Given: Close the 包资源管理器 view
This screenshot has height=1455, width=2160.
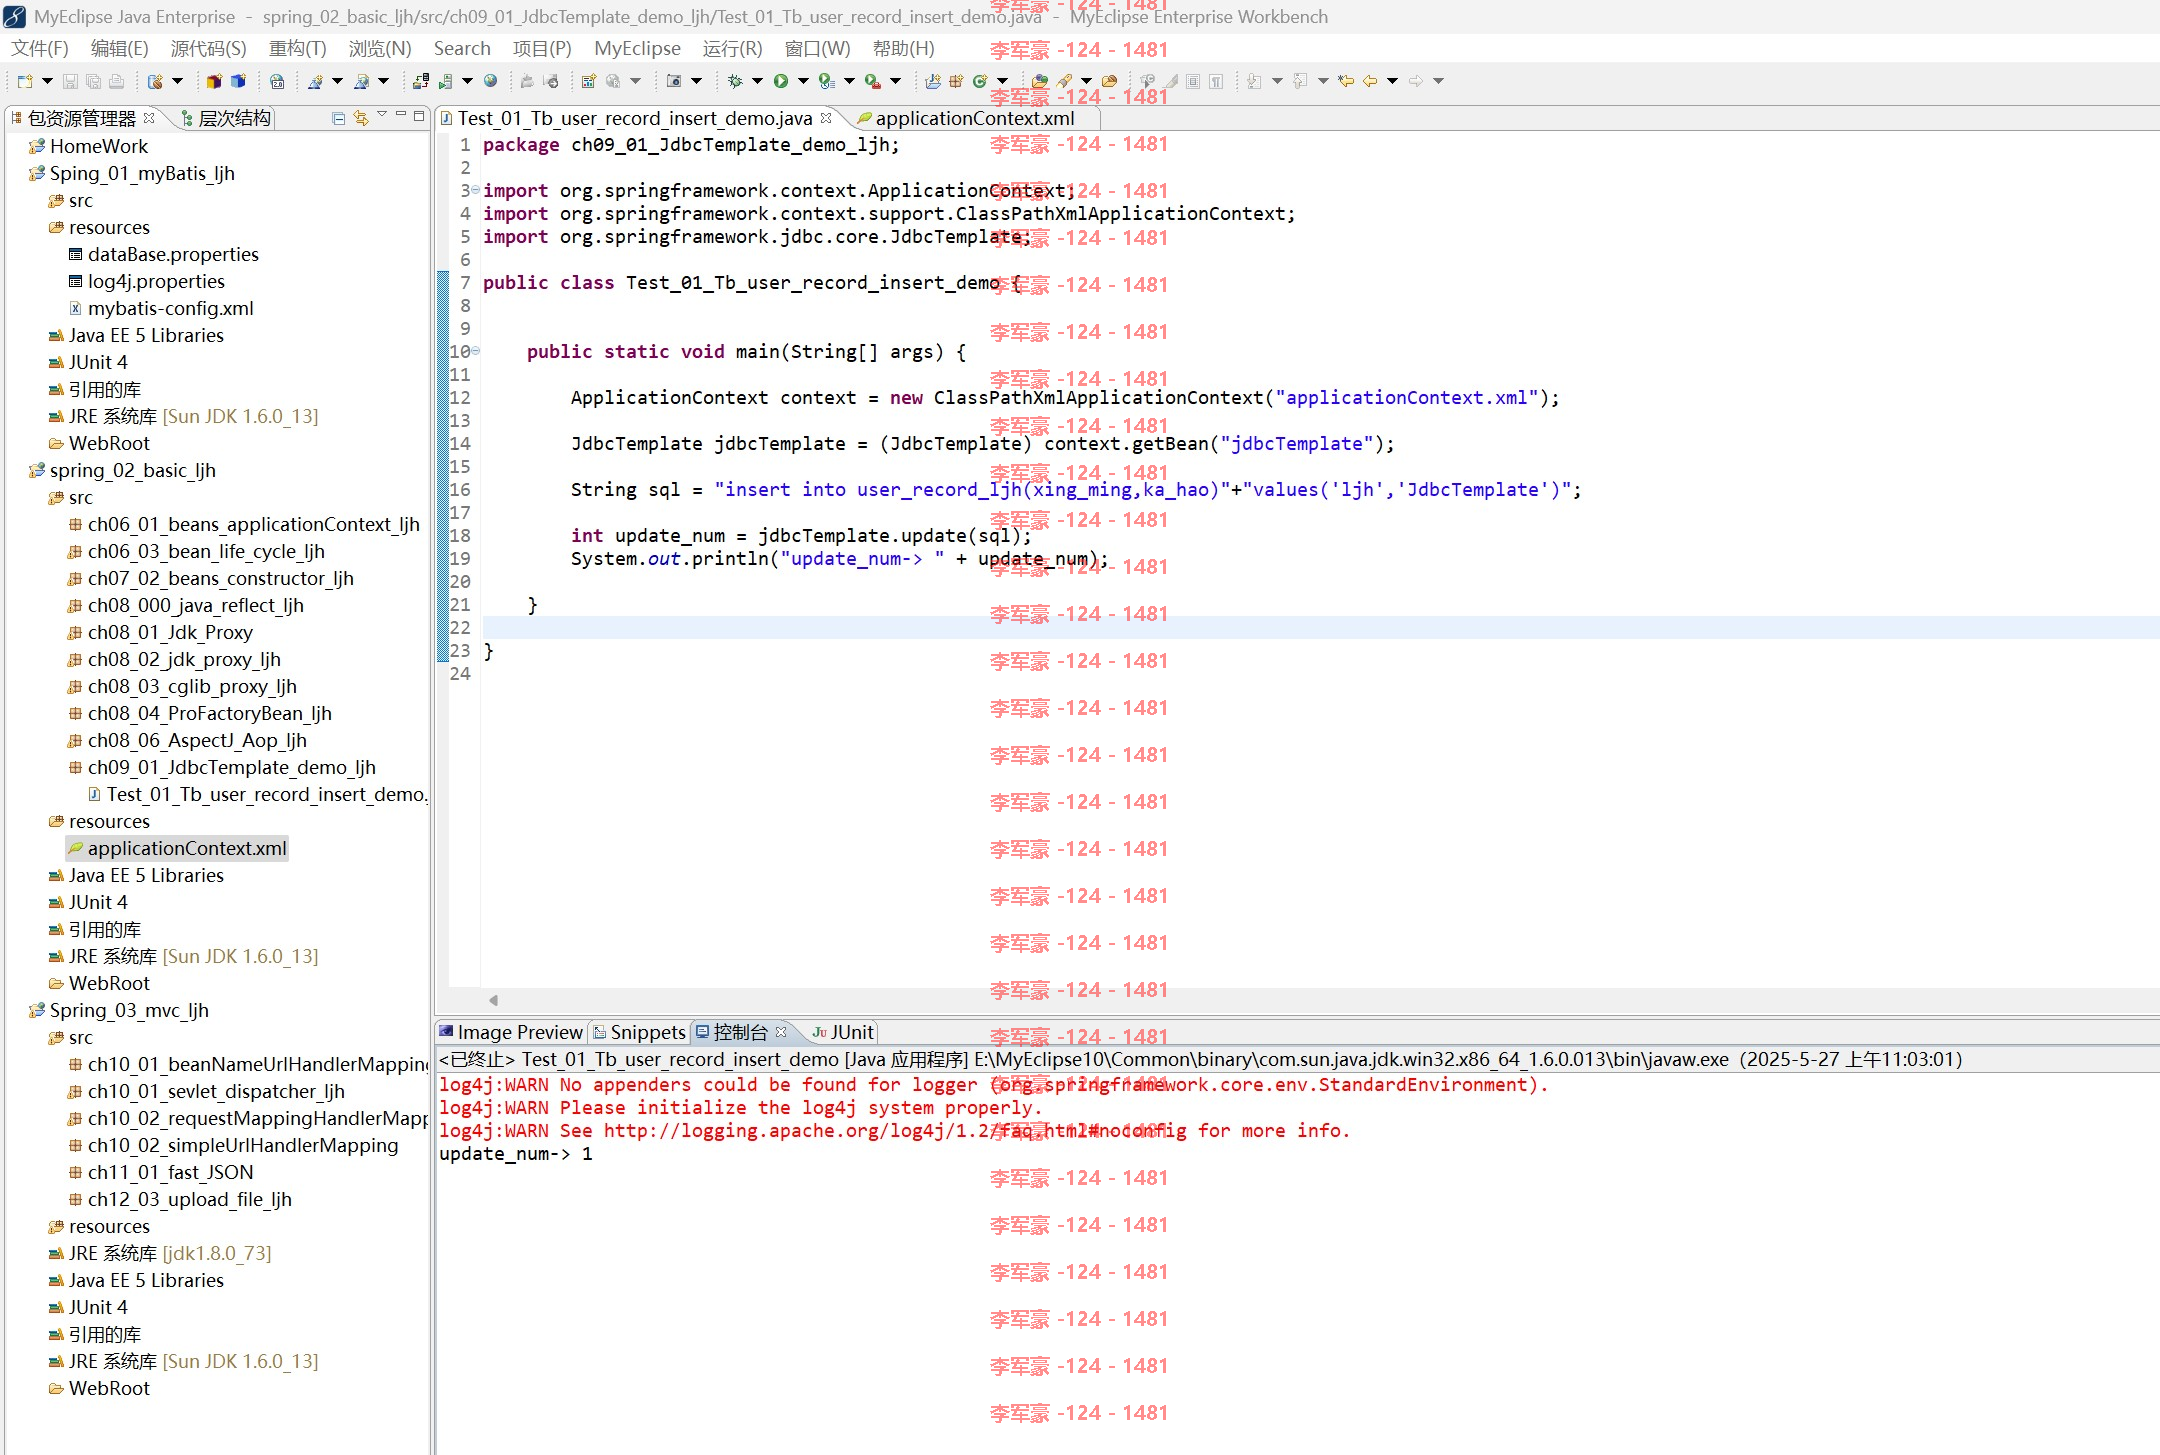Looking at the screenshot, I should (149, 118).
